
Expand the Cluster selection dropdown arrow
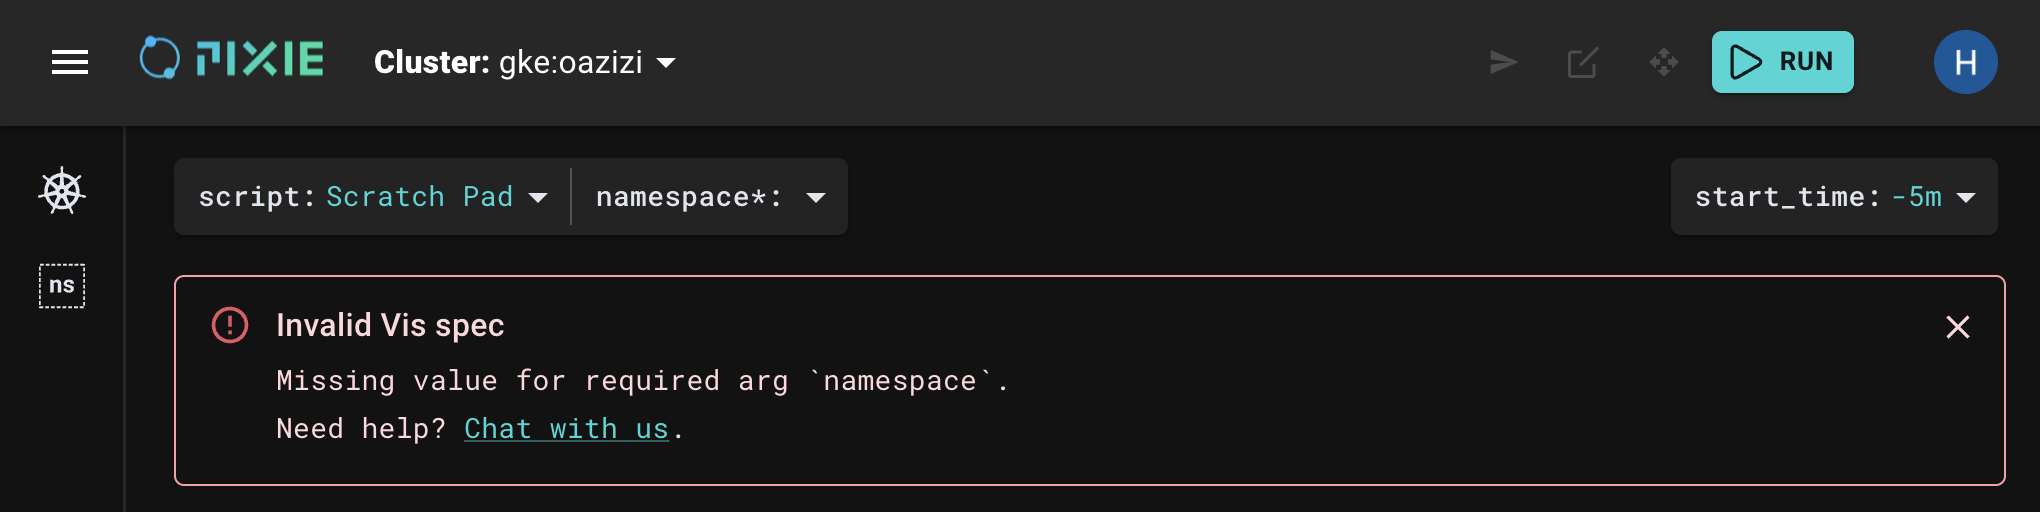[x=666, y=63]
